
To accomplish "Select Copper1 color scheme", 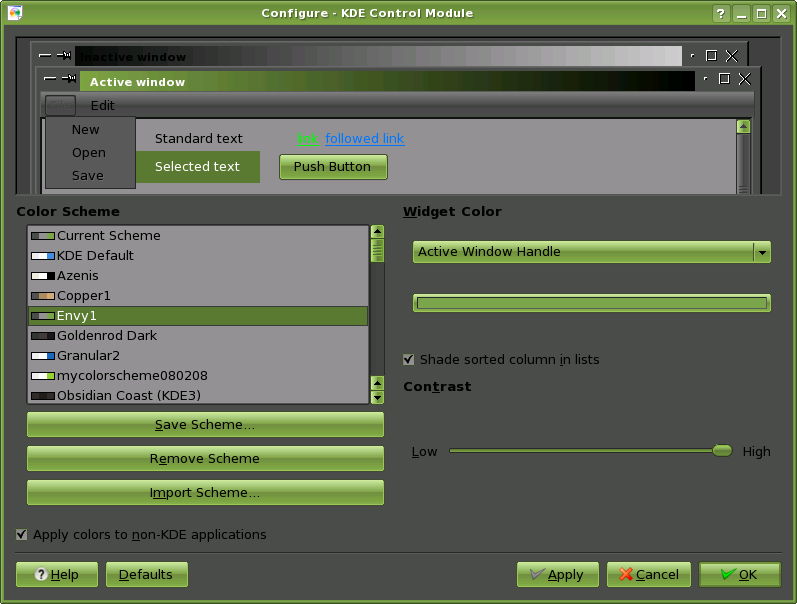I will [198, 296].
